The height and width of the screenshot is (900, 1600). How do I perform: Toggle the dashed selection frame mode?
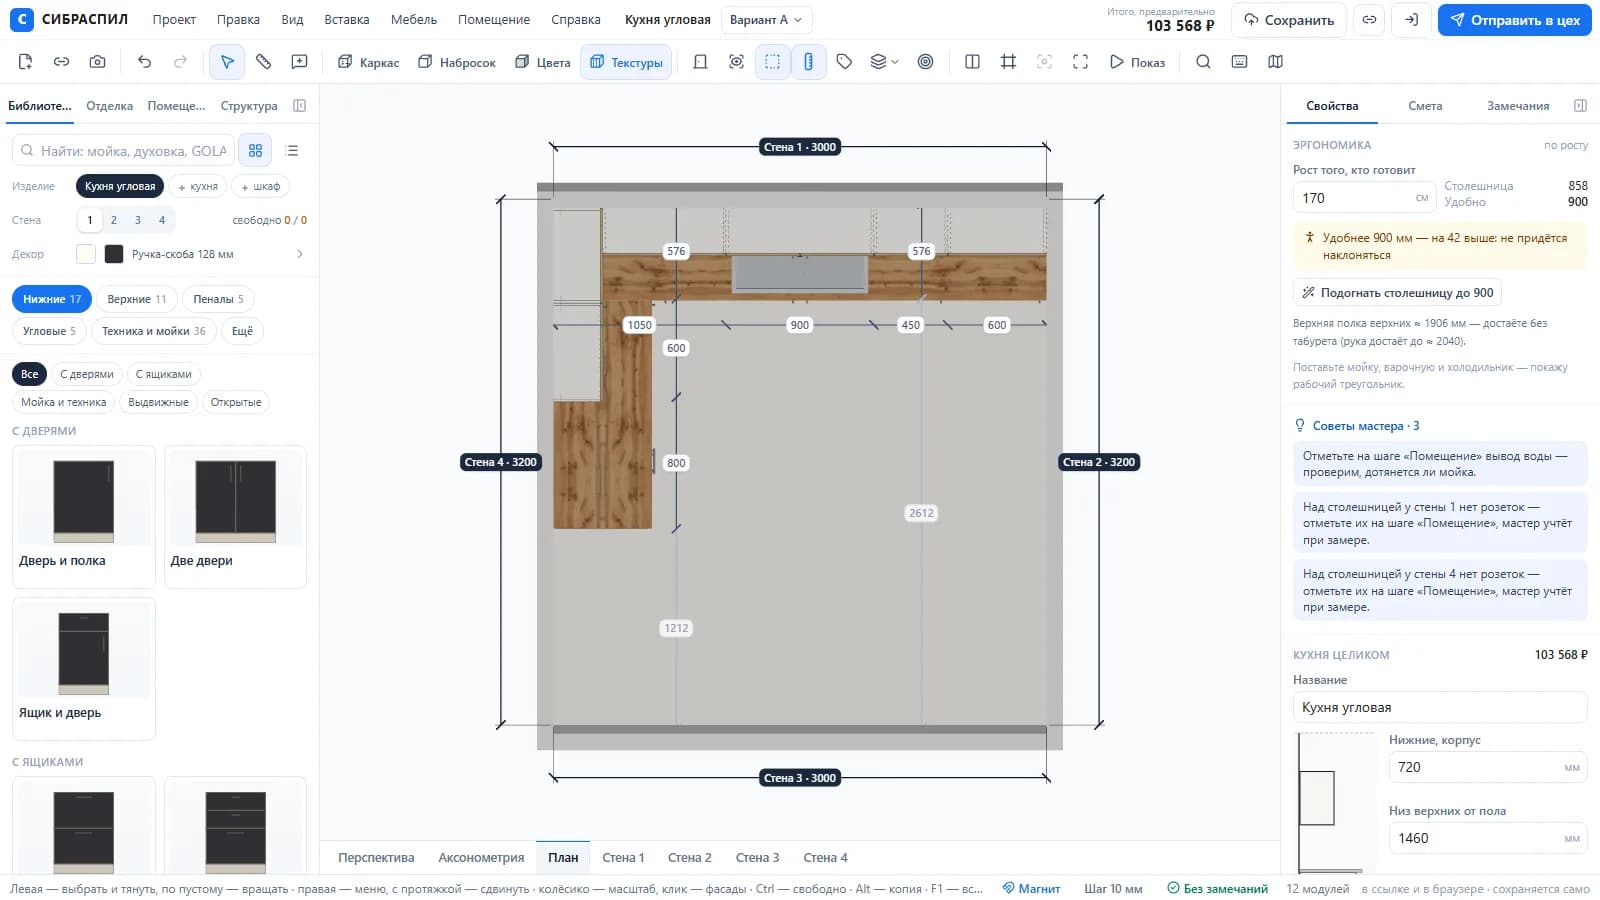pyautogui.click(x=772, y=62)
